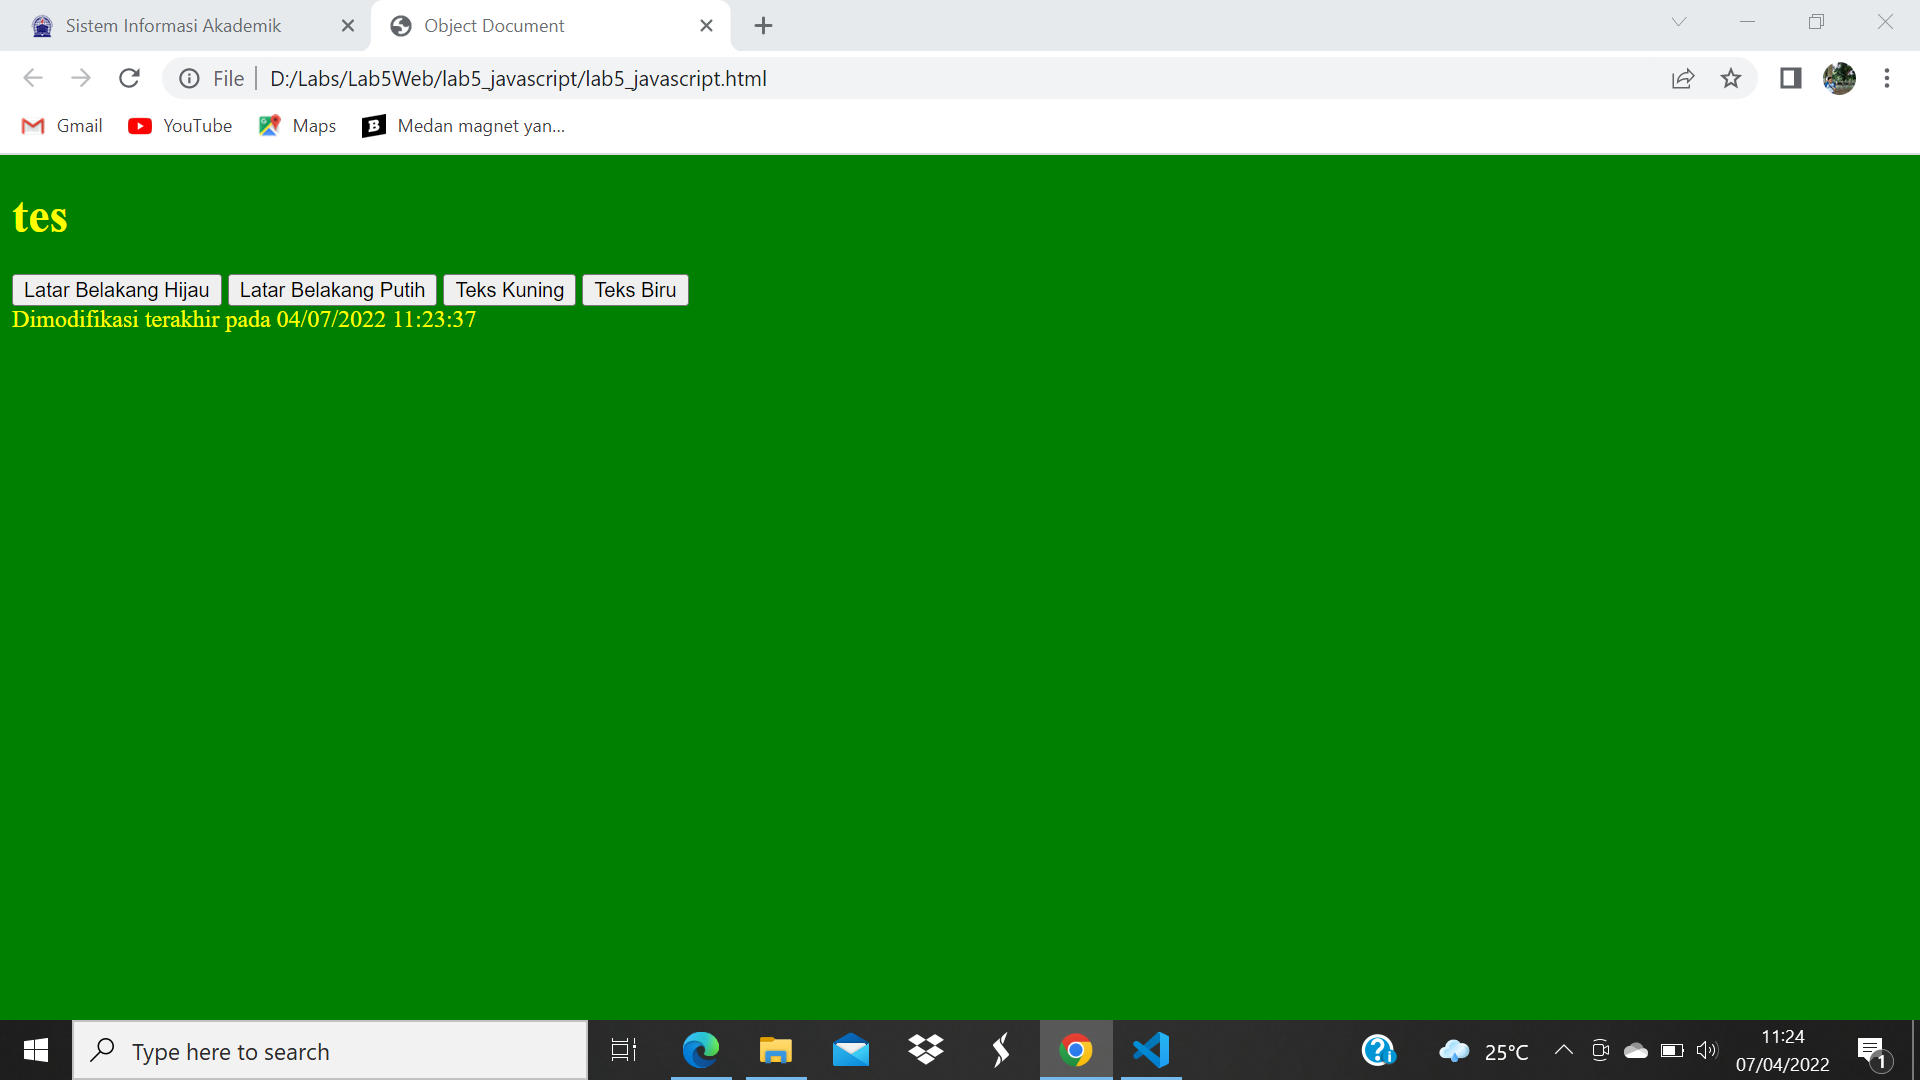Change text color with Teks Kuning button

tap(509, 289)
